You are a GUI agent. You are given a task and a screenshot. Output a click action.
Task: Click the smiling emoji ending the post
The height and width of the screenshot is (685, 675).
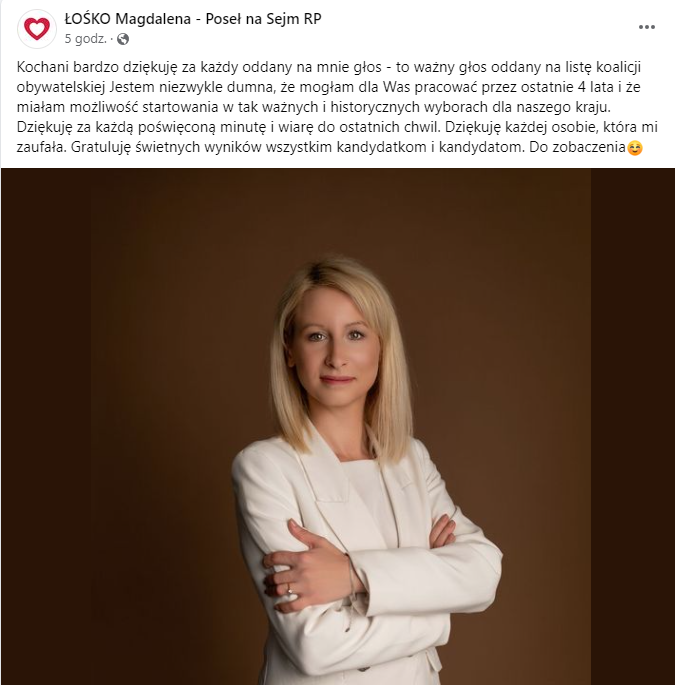pos(635,148)
